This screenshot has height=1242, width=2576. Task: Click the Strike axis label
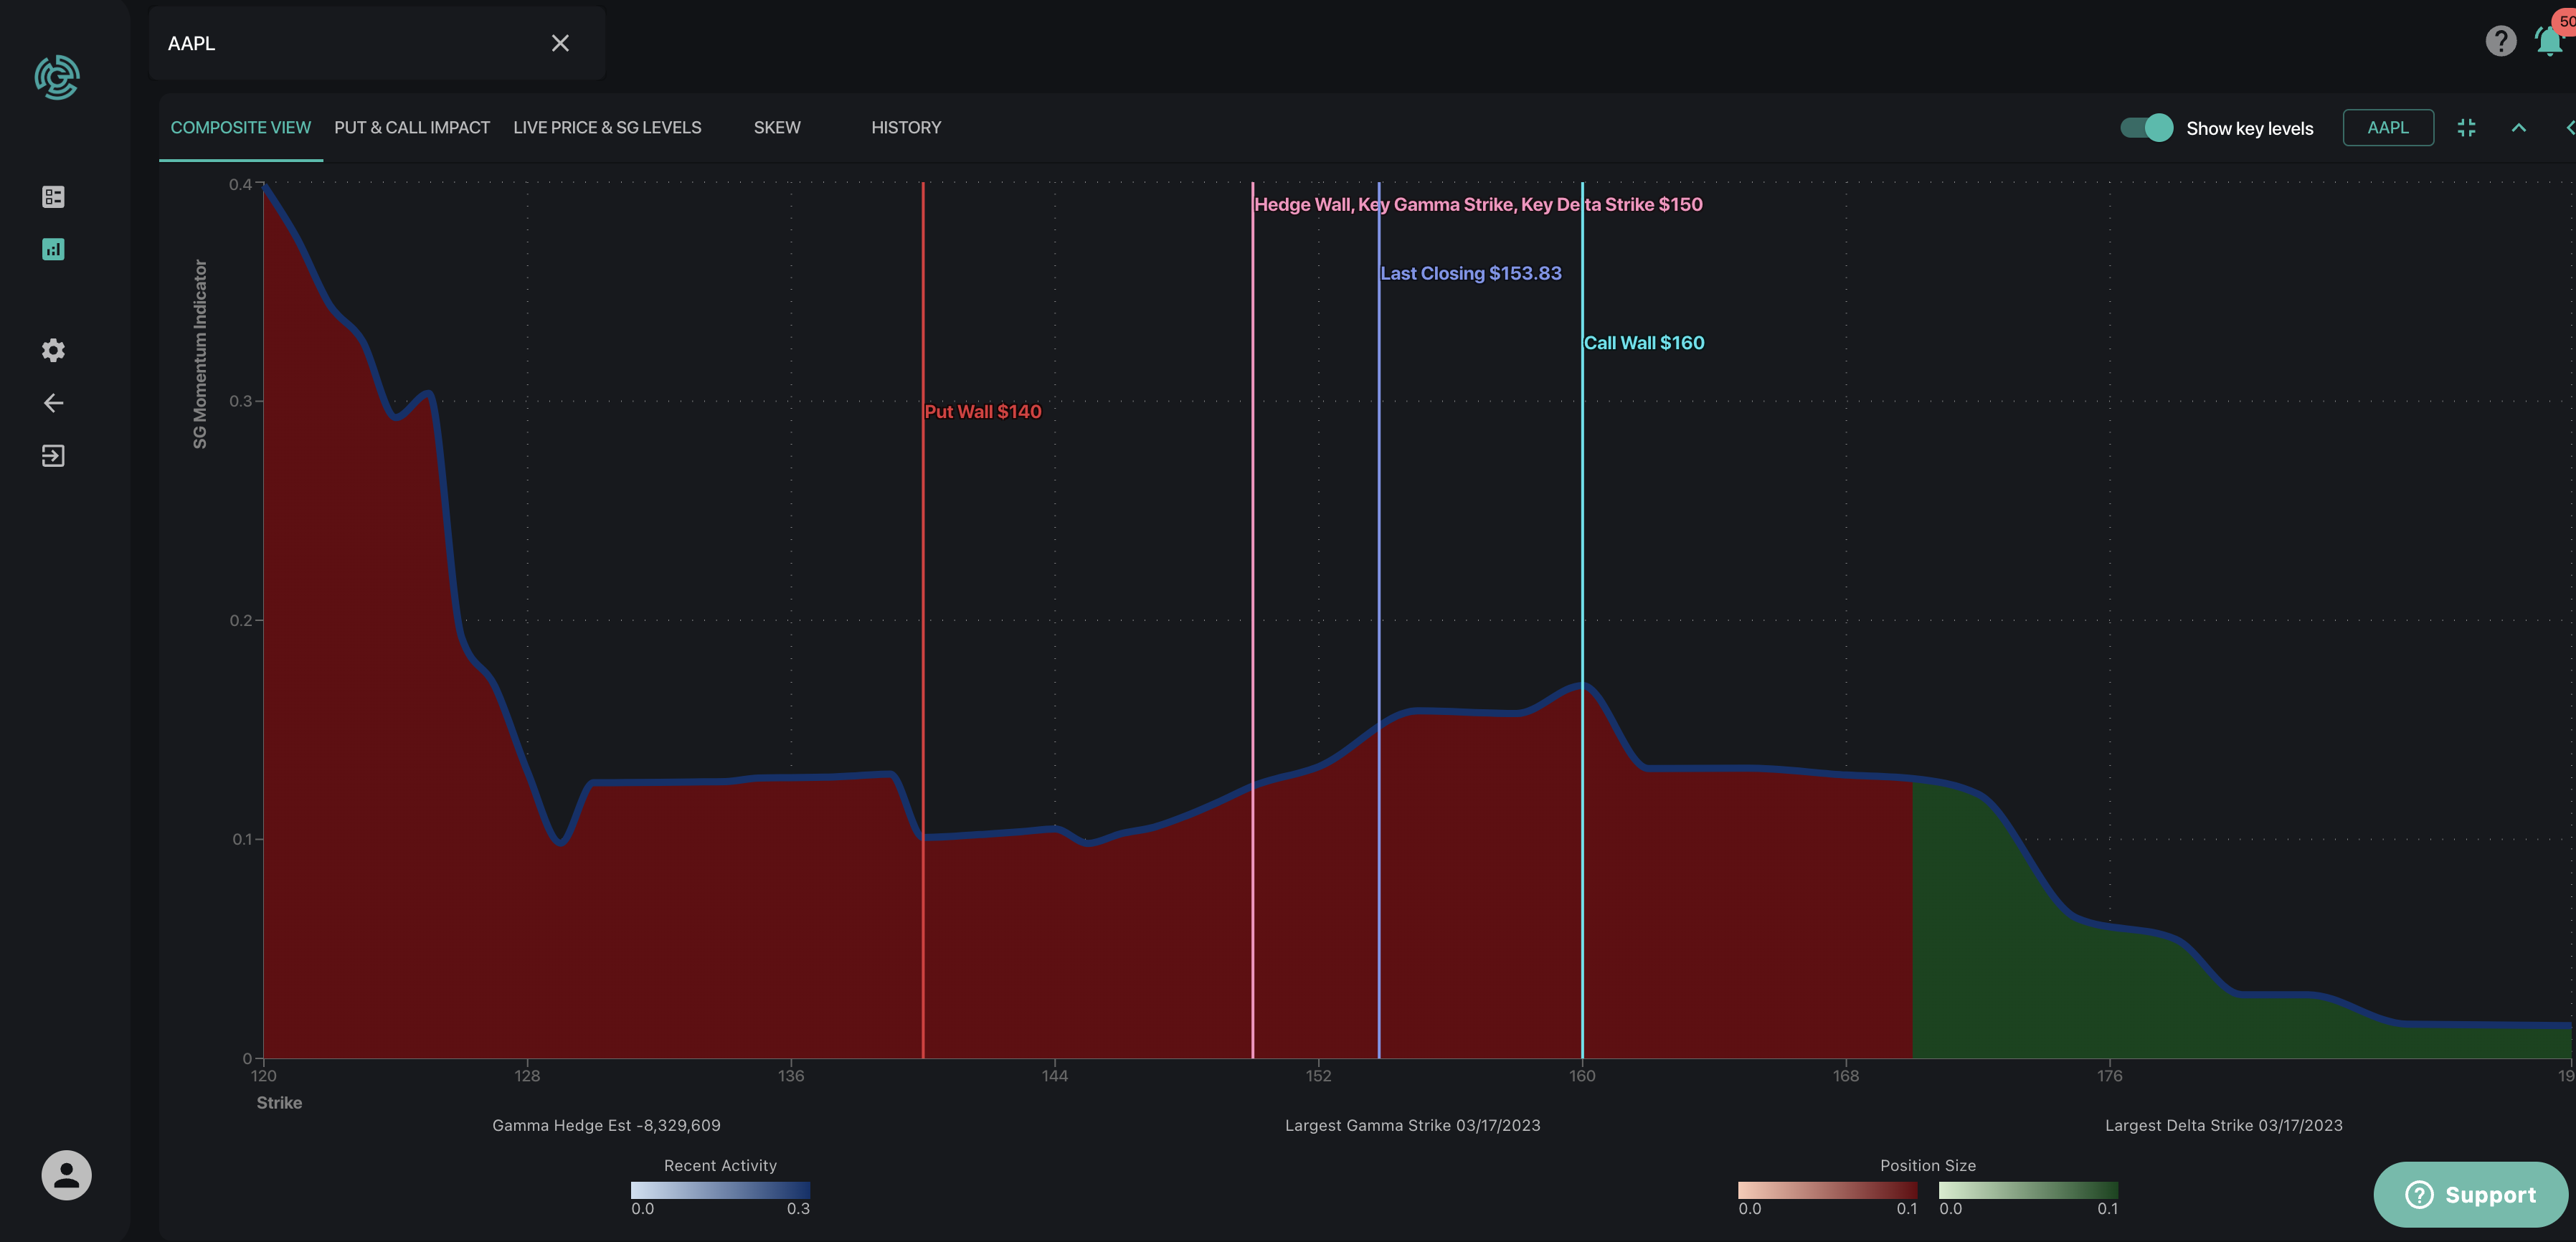tap(279, 1103)
